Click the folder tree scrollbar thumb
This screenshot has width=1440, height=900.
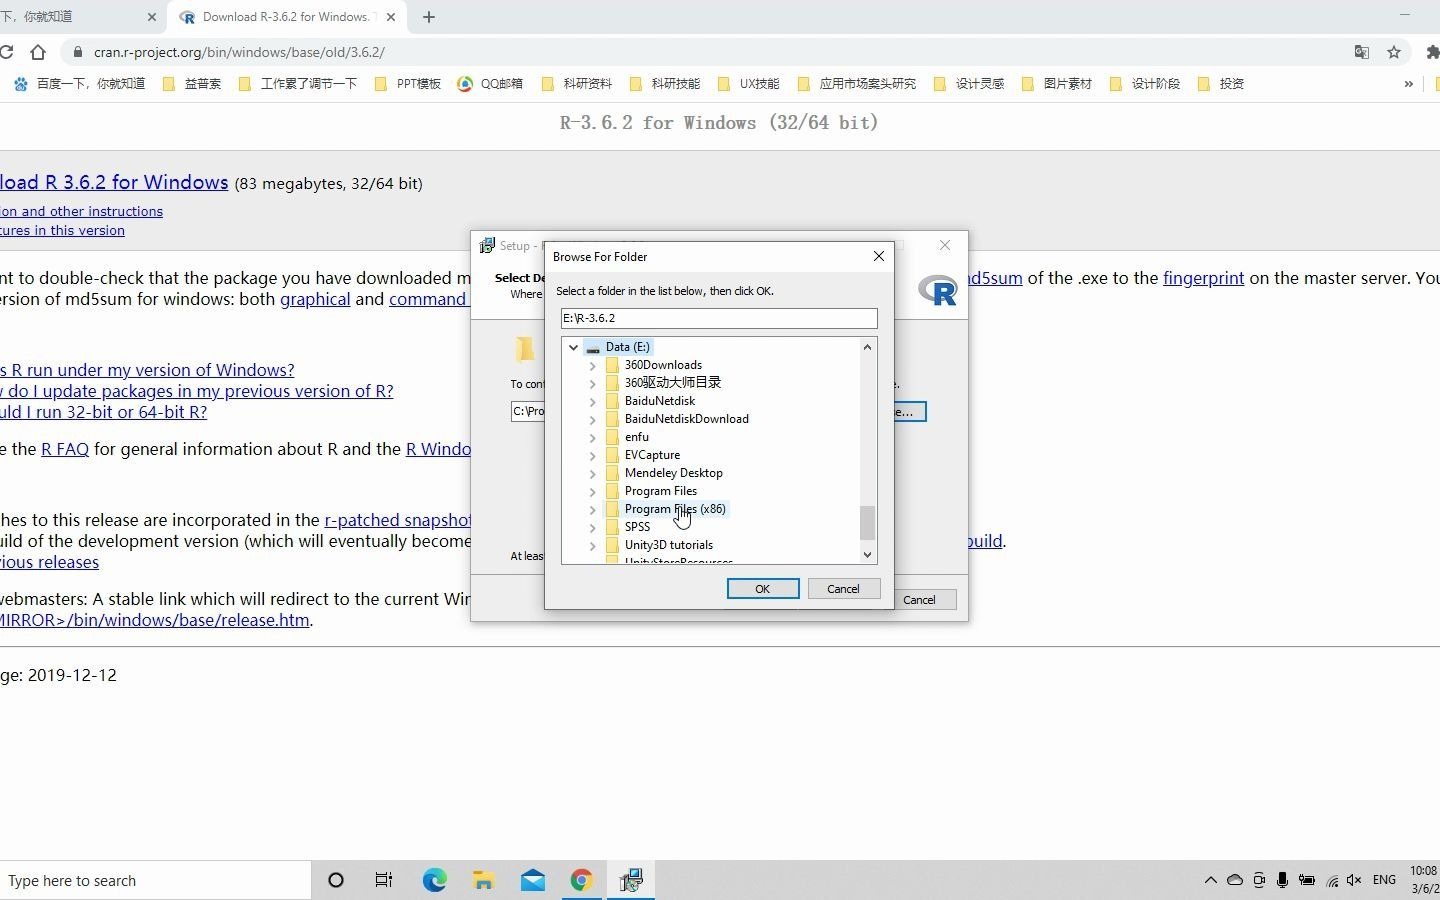[x=867, y=522]
